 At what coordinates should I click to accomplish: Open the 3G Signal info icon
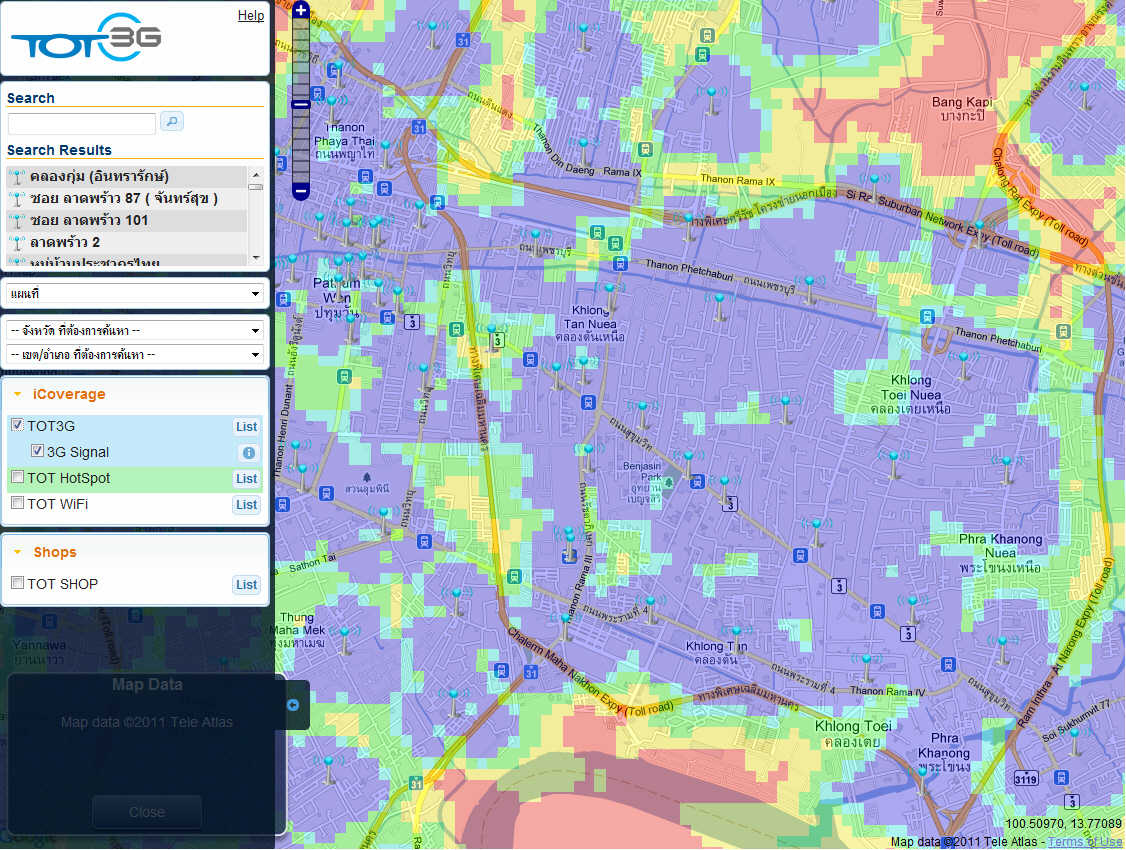pyautogui.click(x=247, y=453)
